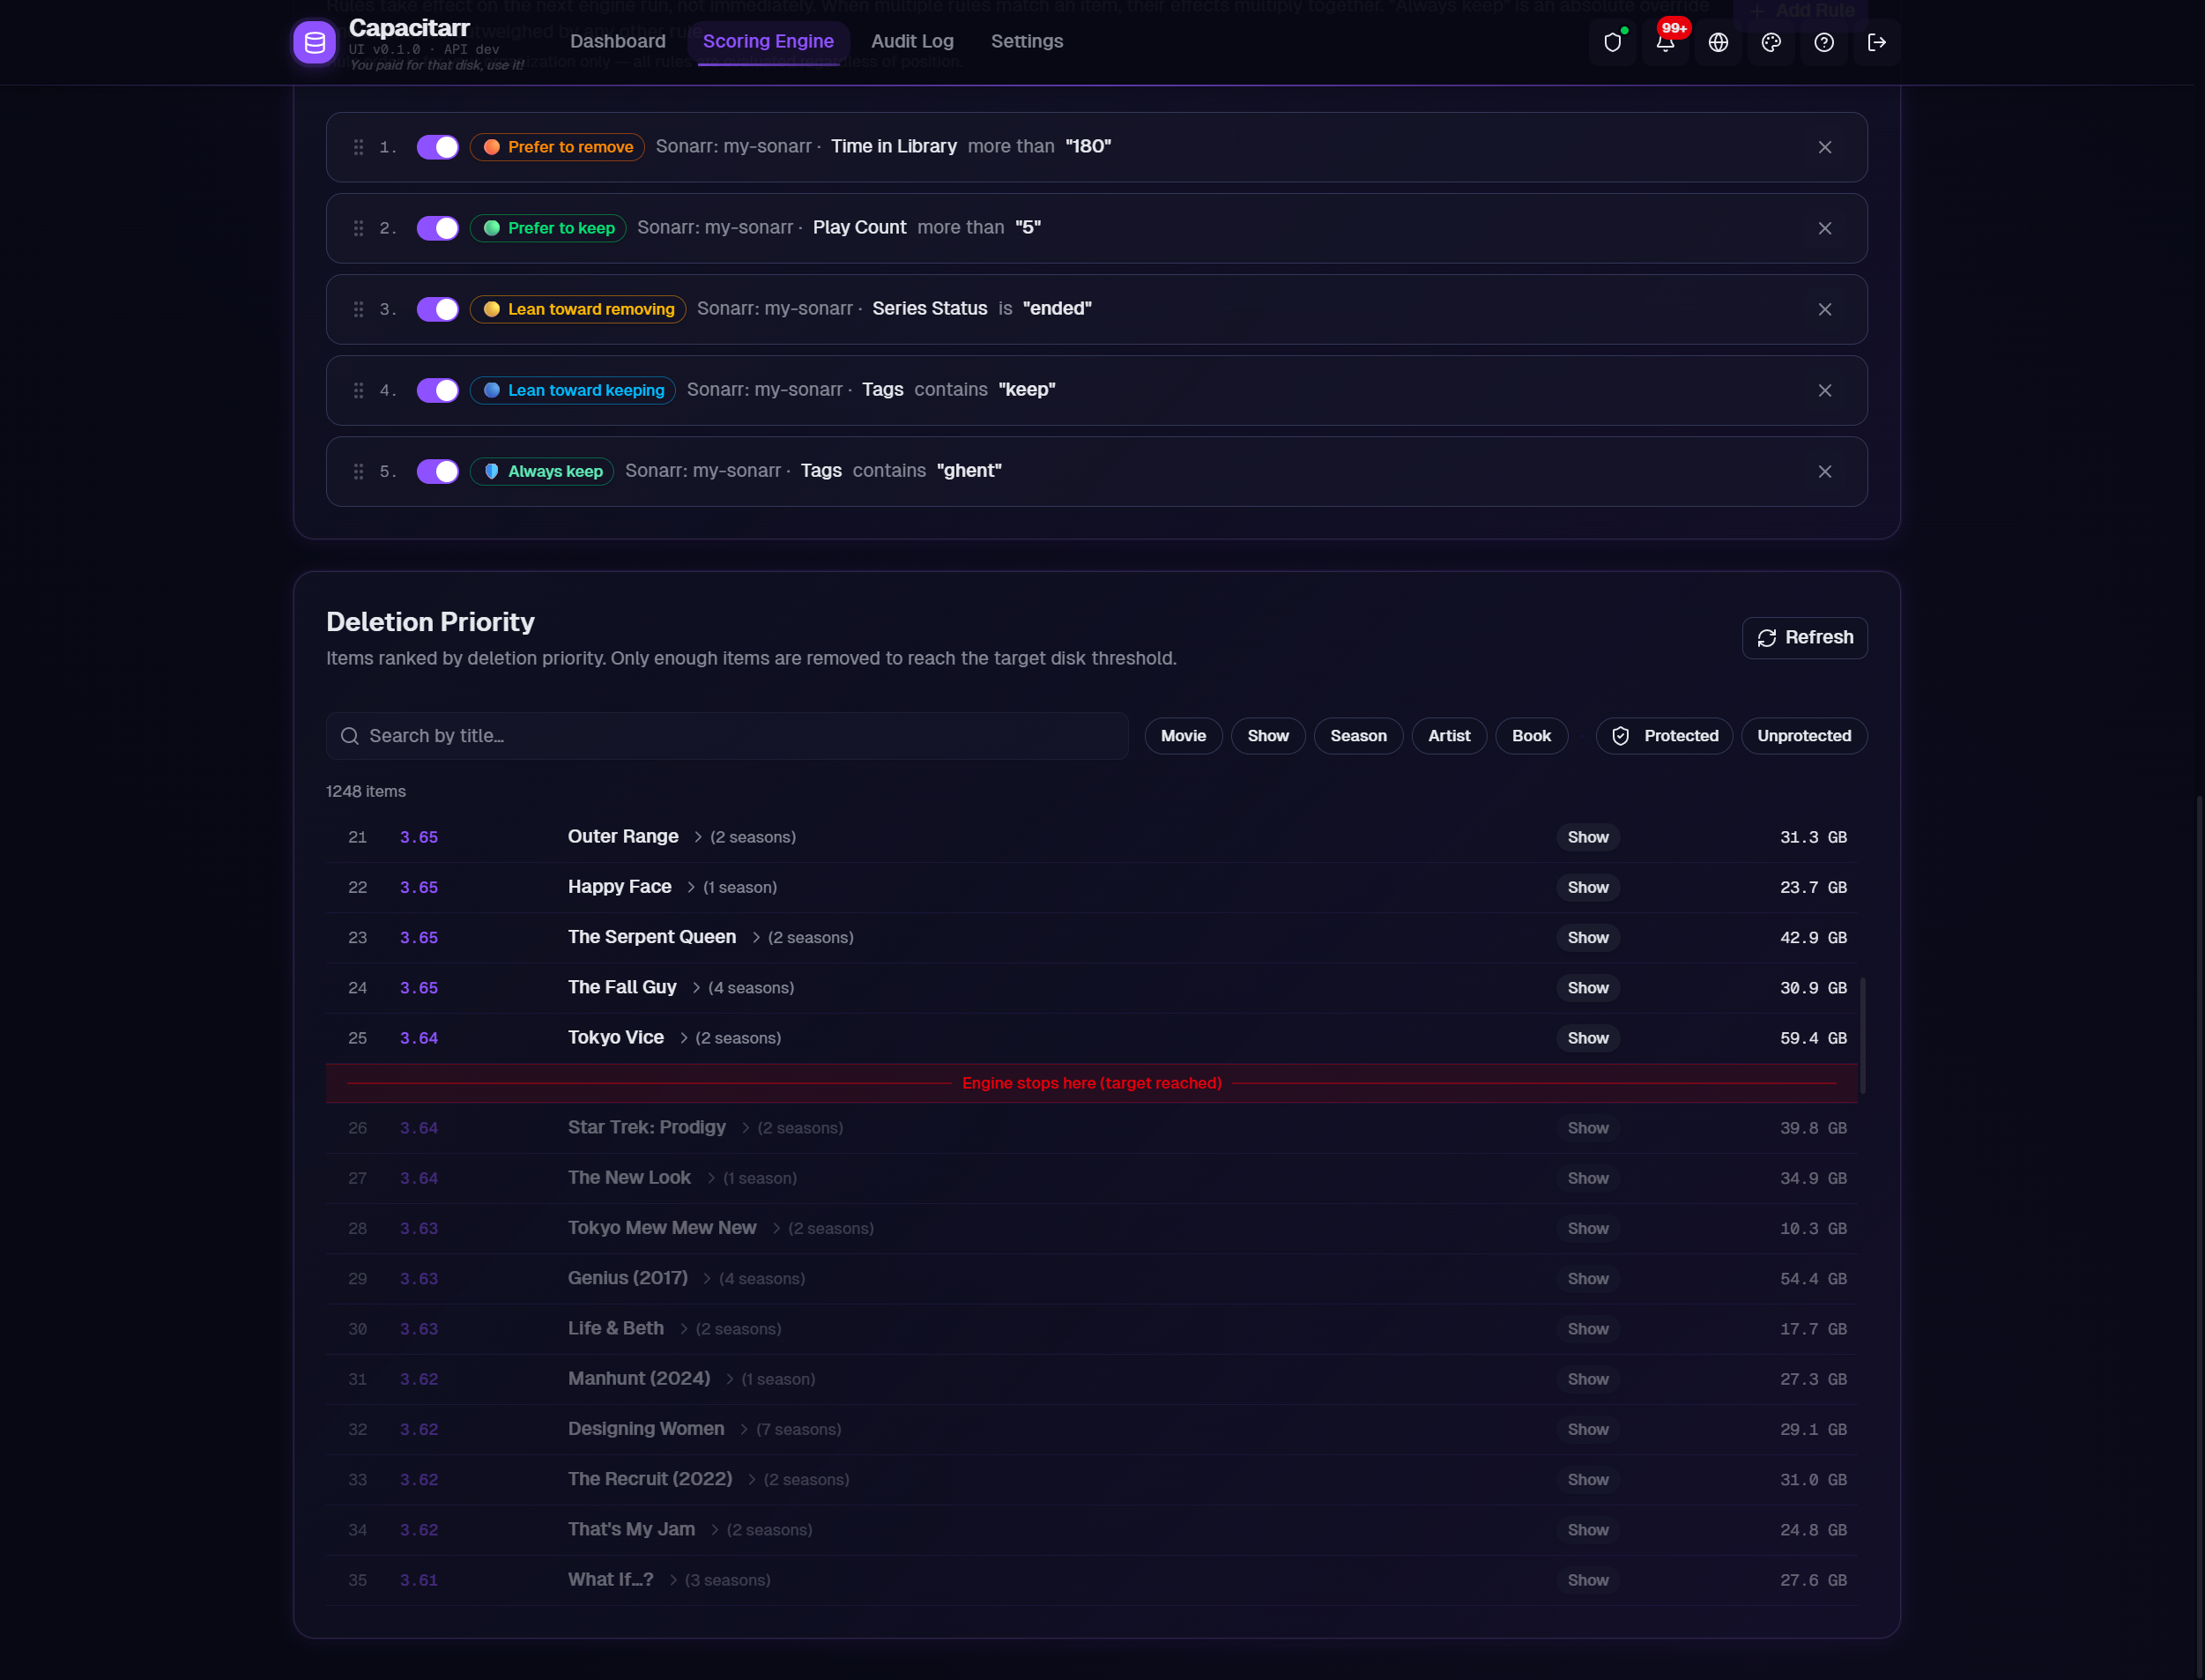Delete the Time in Library rule
Screen dimensions: 2205x1680
tap(1825, 148)
